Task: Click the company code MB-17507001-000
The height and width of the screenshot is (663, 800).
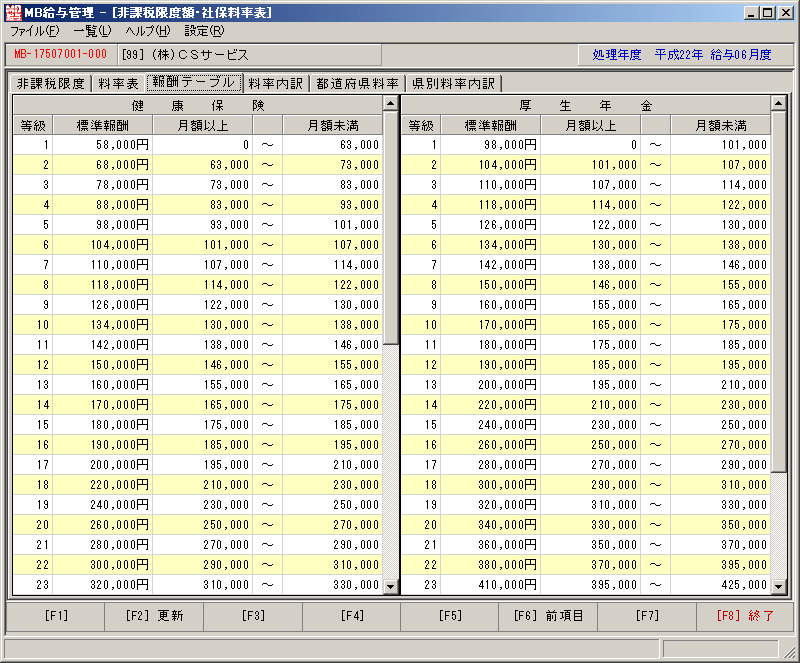Action: 61,55
